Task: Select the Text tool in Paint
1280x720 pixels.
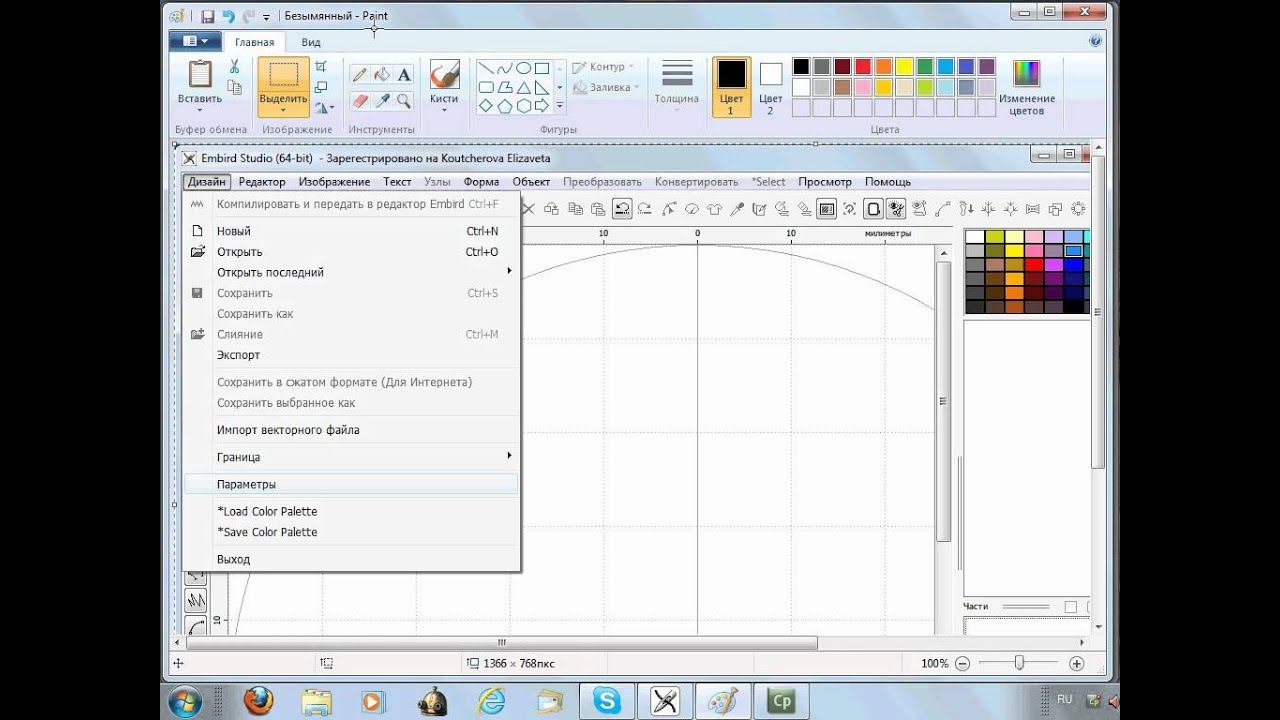Action: pyautogui.click(x=404, y=75)
